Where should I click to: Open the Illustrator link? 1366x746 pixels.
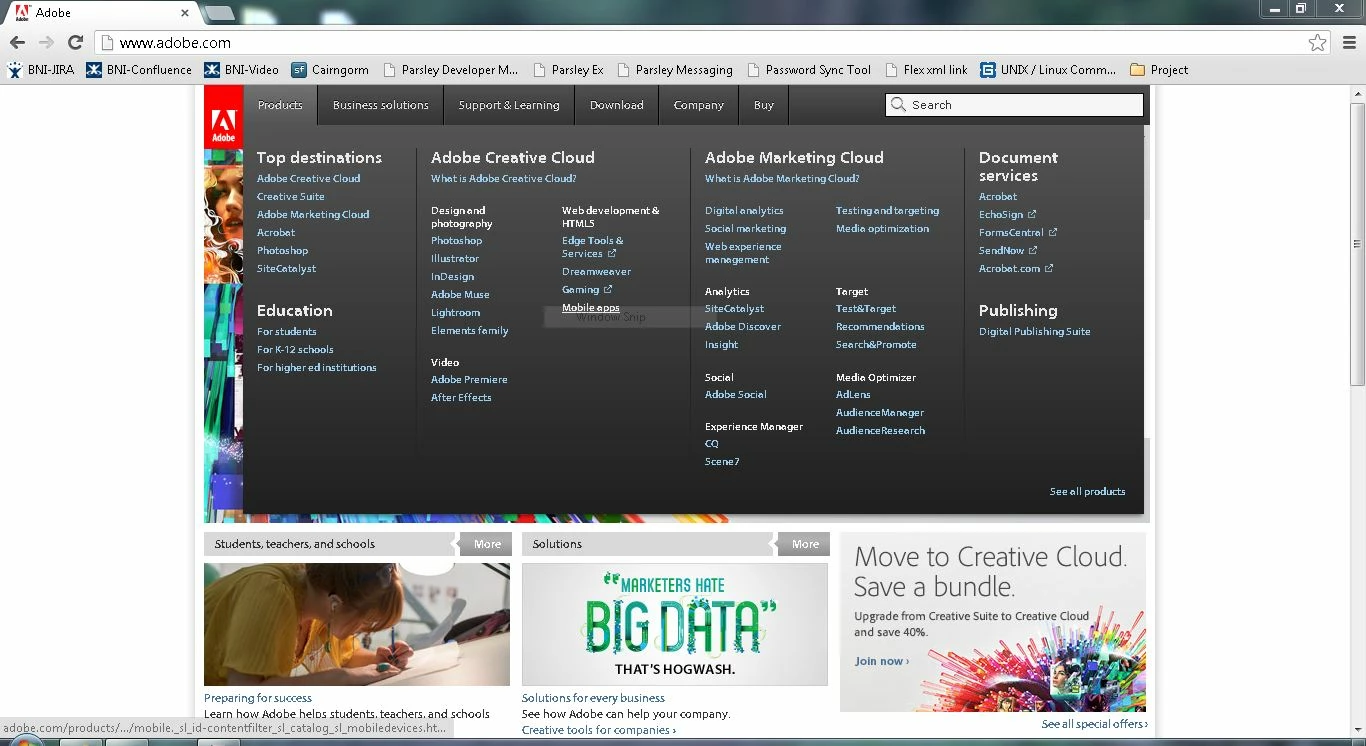[x=455, y=259]
